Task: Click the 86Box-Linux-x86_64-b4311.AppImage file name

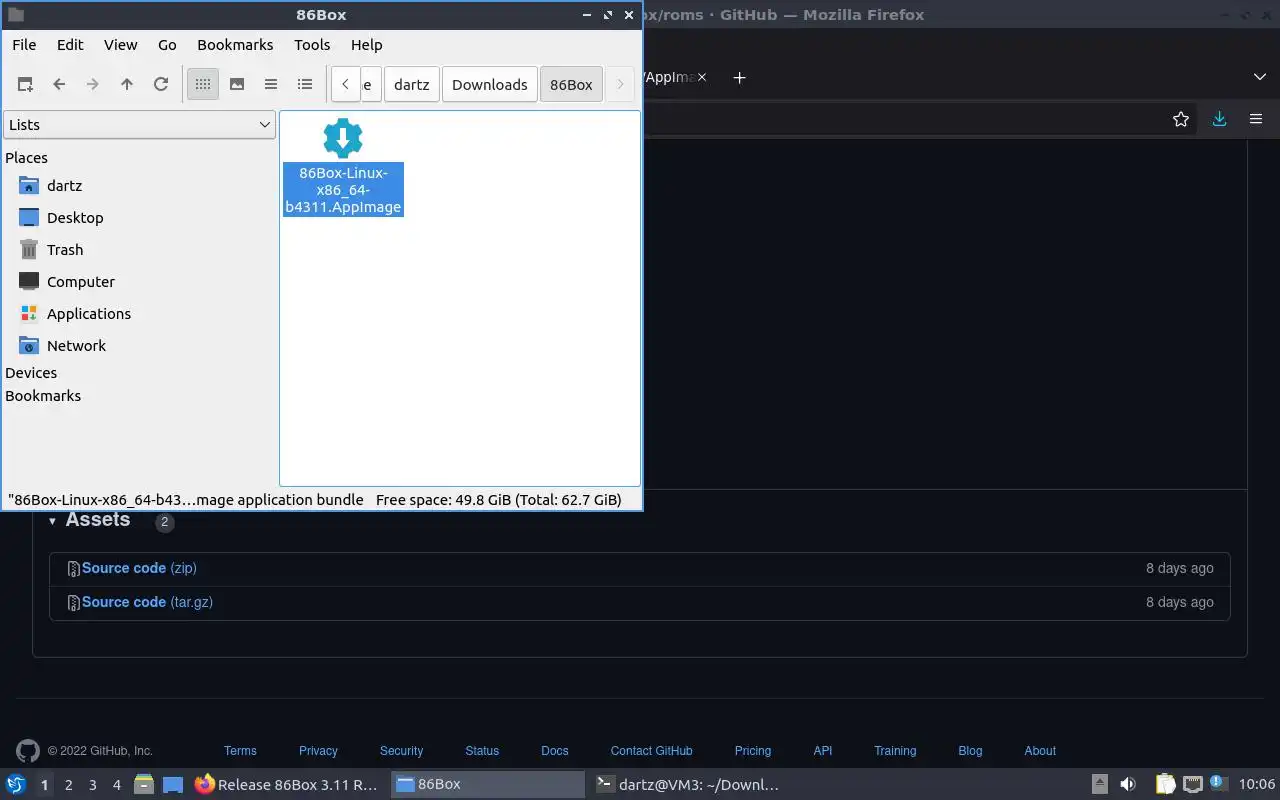Action: 343,190
